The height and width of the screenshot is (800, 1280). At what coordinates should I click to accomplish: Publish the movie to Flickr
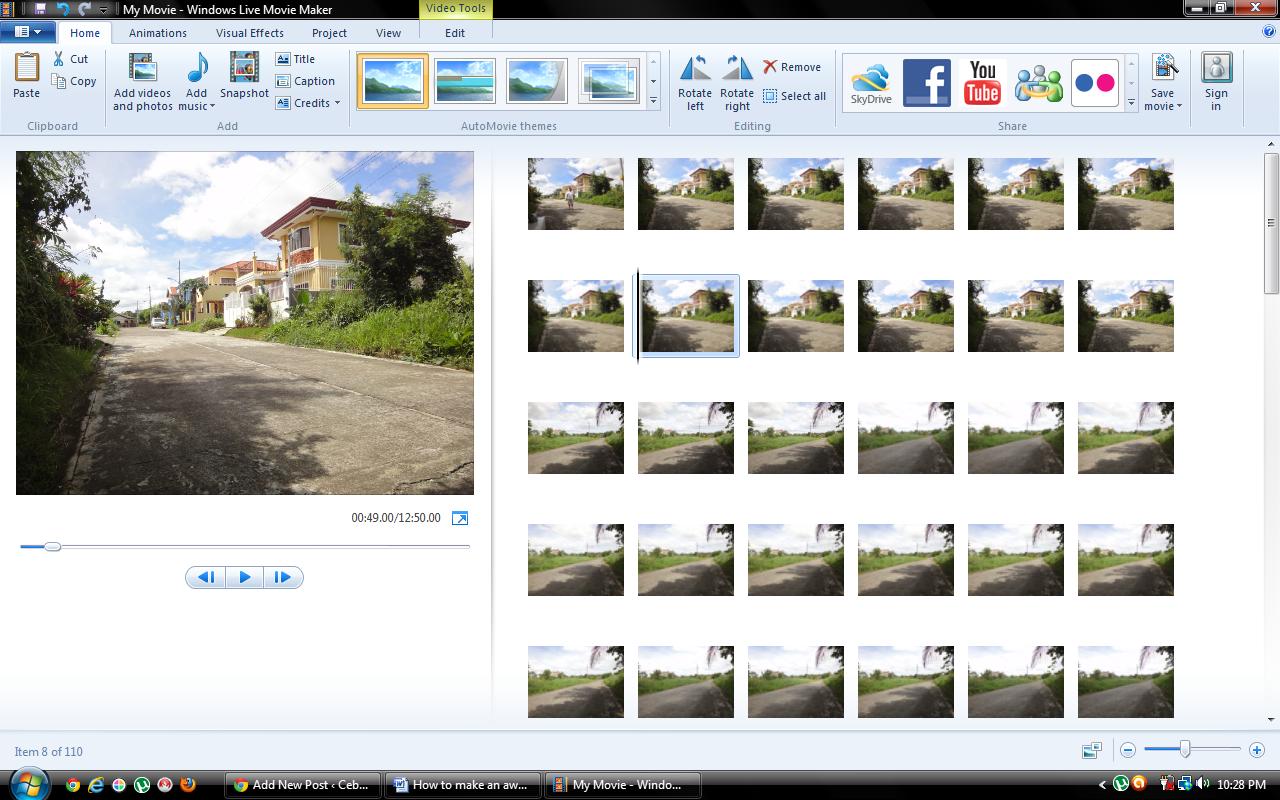[x=1094, y=82]
